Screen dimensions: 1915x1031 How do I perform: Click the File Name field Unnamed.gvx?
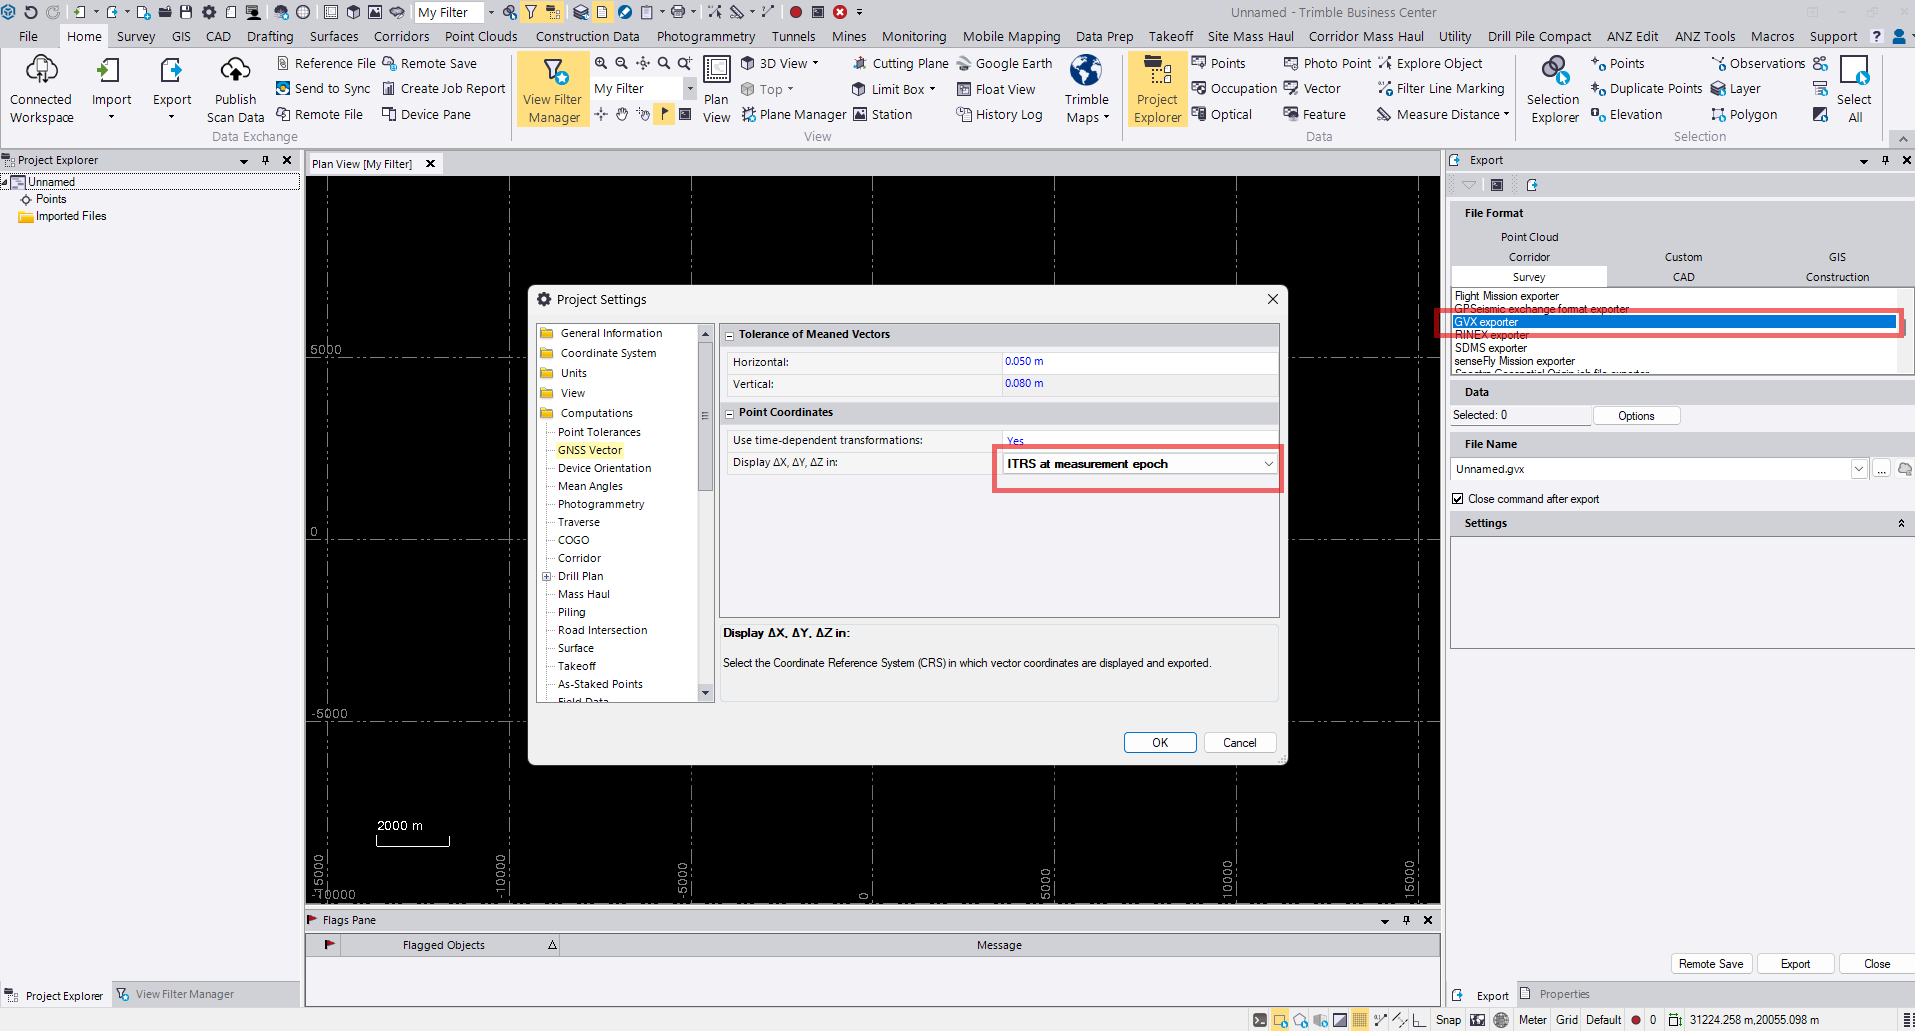(1650, 469)
